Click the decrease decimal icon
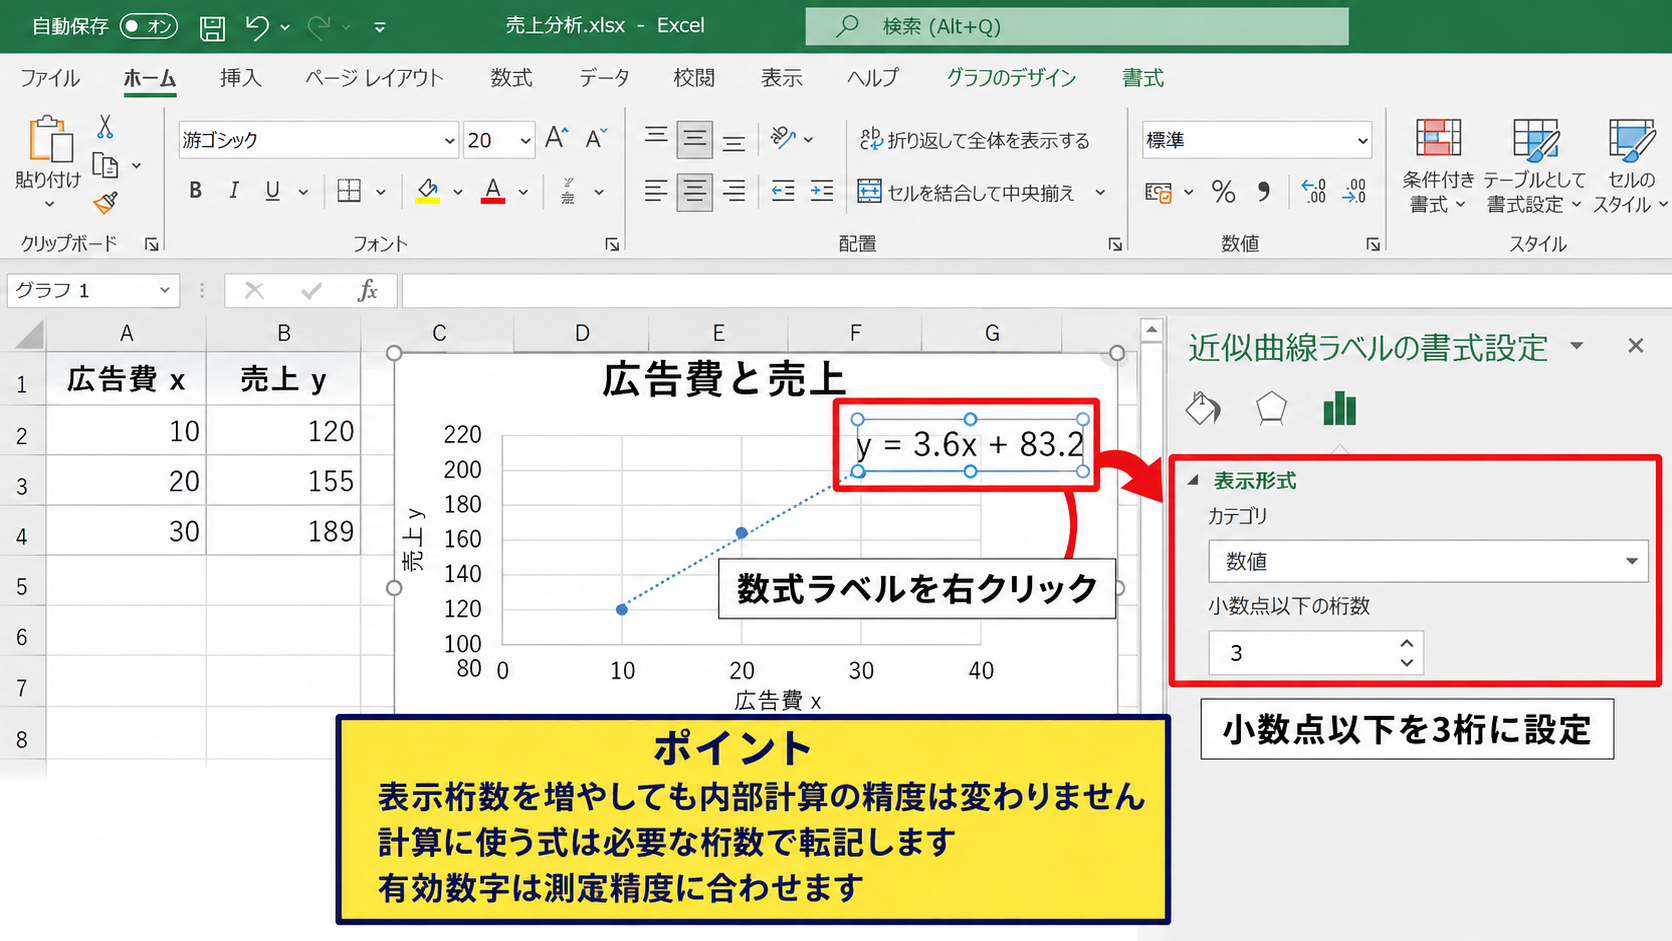The image size is (1672, 941). tap(1355, 191)
